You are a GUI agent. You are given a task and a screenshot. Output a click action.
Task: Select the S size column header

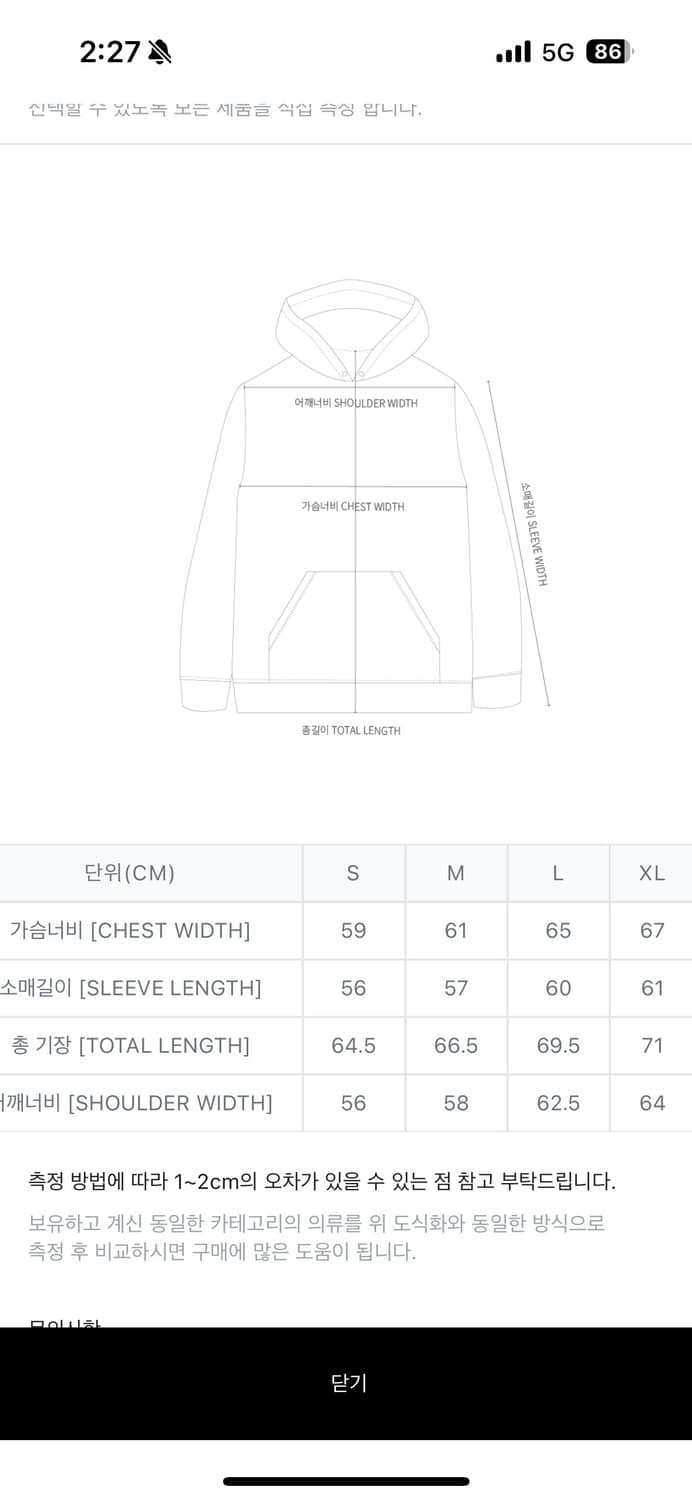353,873
